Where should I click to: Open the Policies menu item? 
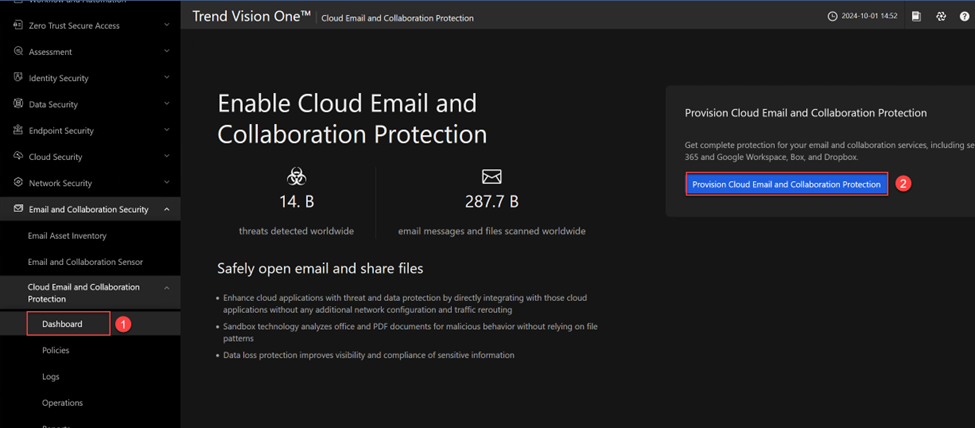55,350
